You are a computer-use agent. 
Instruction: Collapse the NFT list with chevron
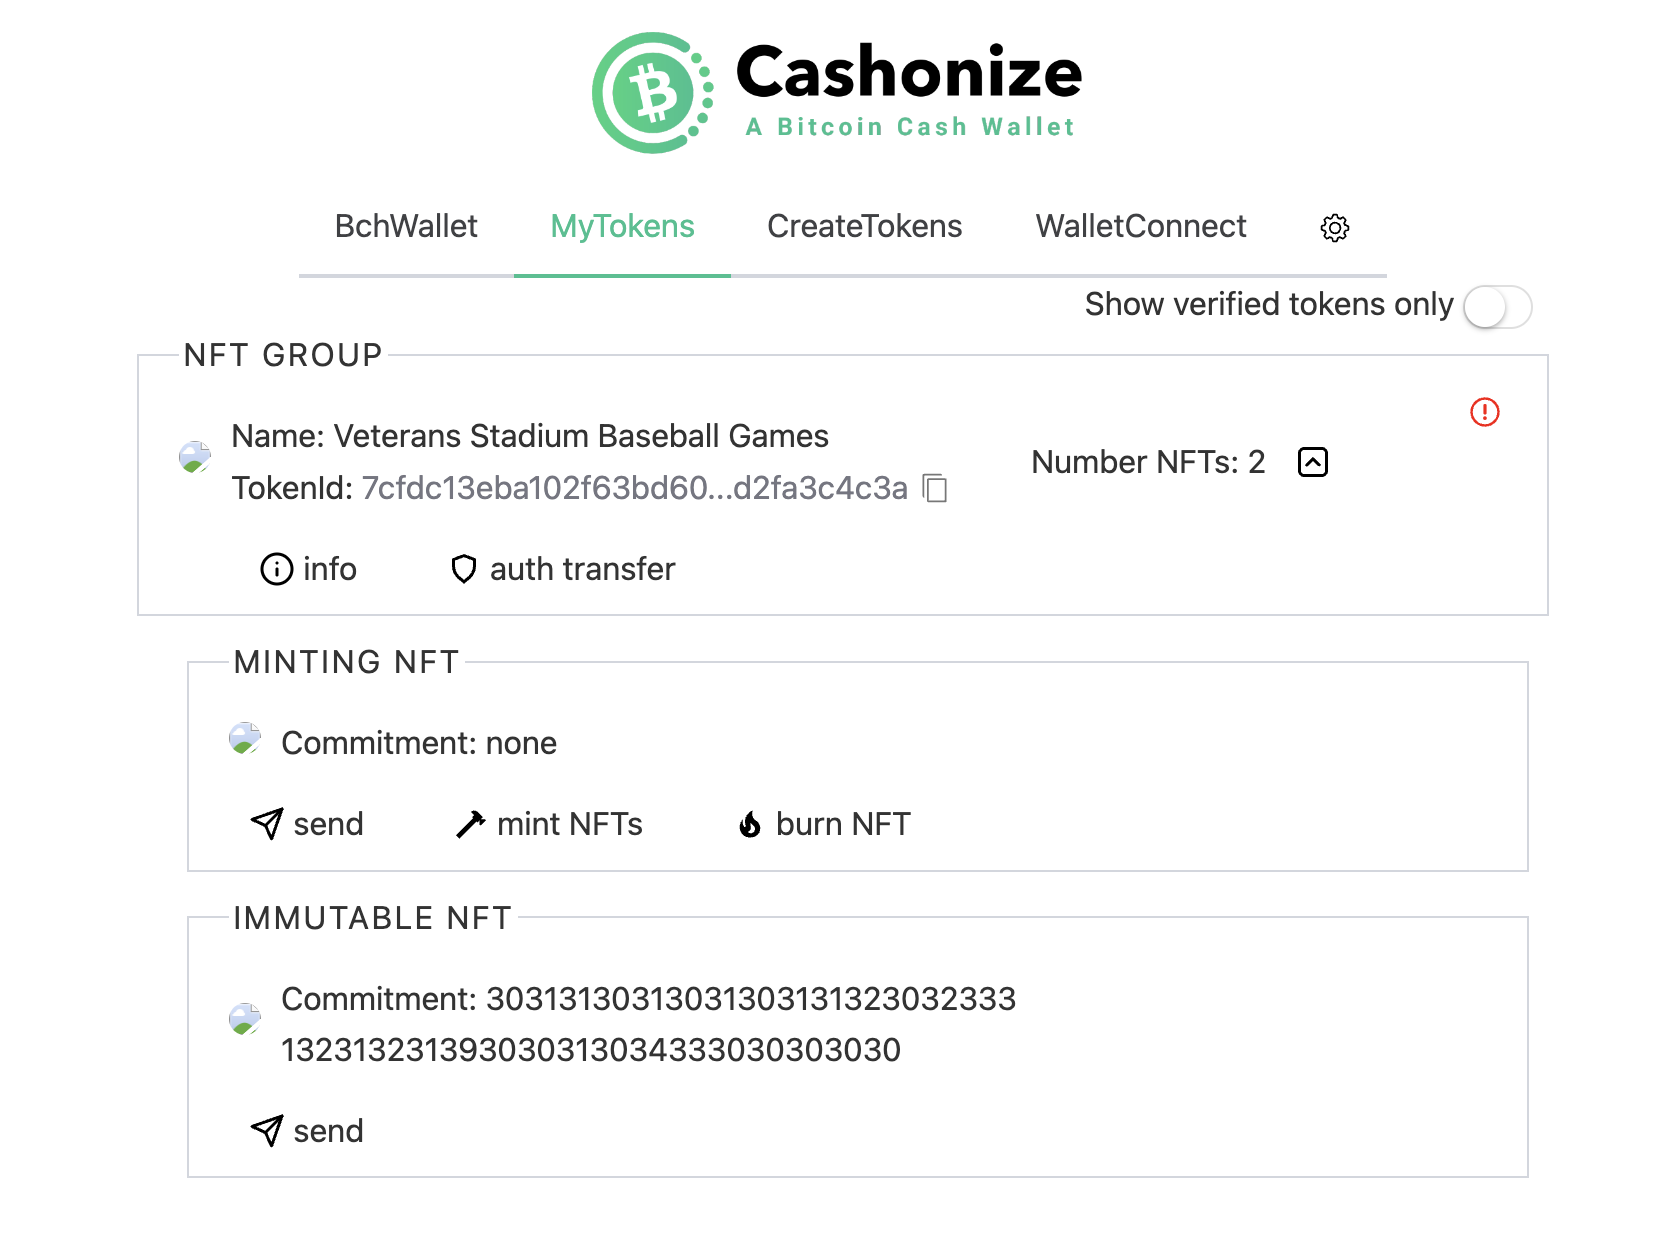pyautogui.click(x=1312, y=462)
